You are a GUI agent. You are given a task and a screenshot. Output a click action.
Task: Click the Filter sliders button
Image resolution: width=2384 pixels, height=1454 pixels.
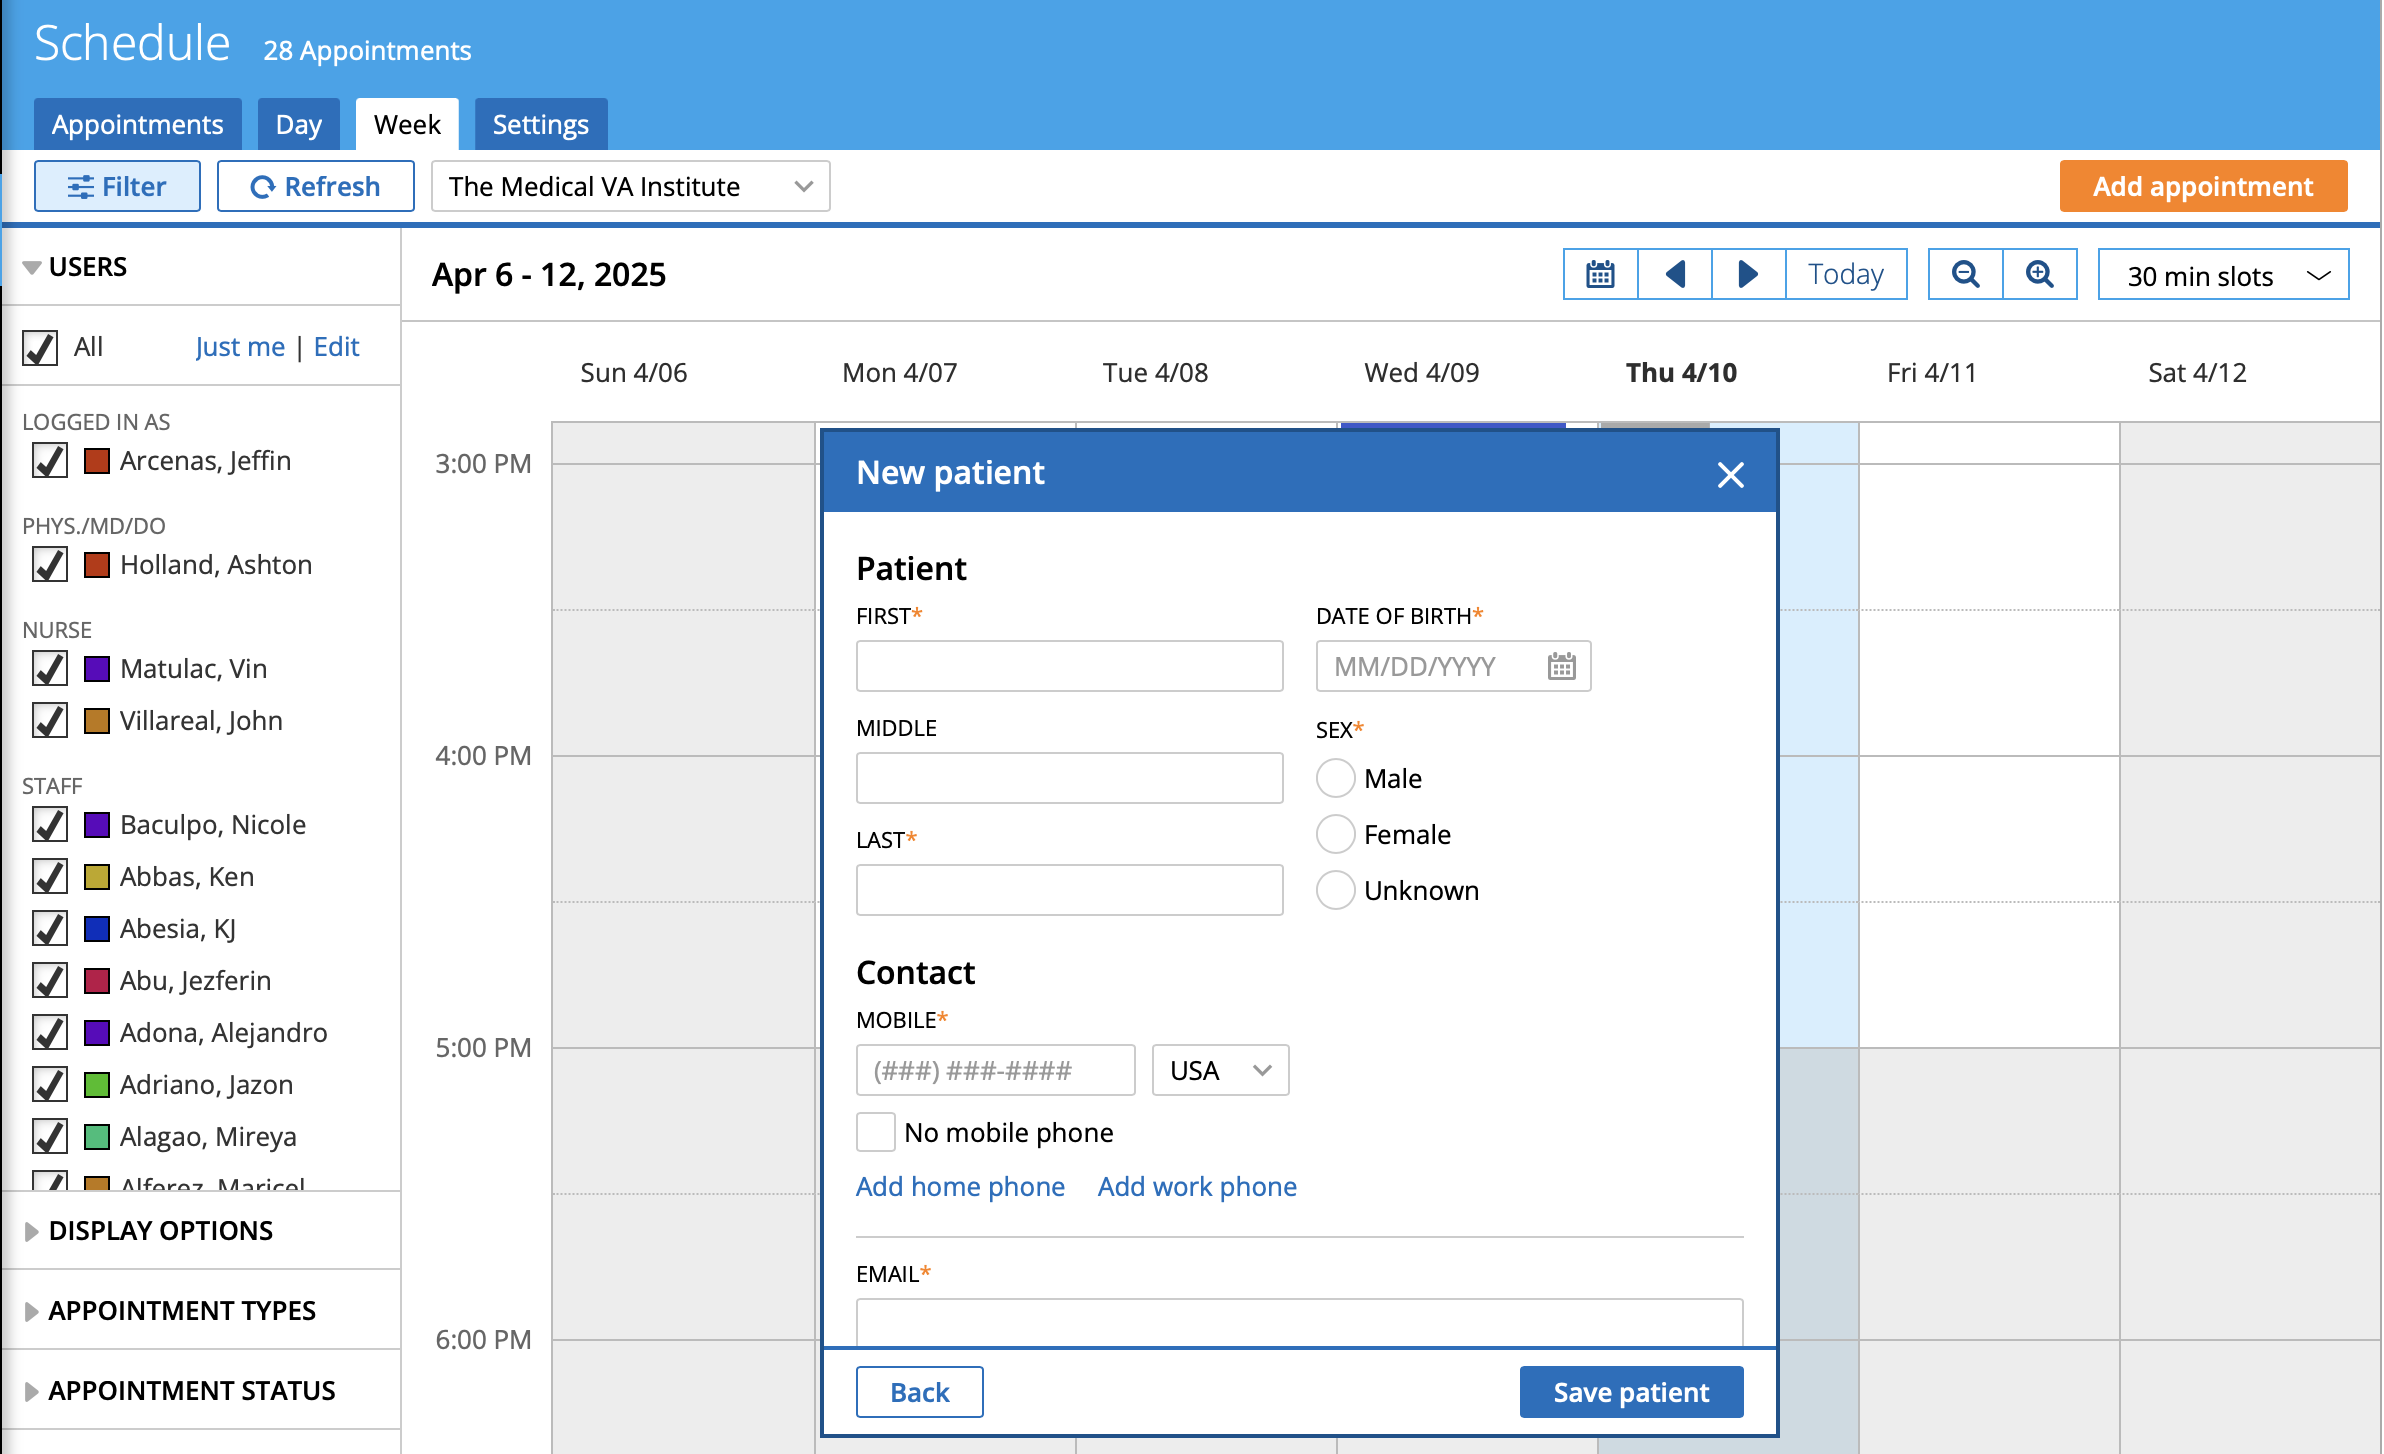click(117, 186)
